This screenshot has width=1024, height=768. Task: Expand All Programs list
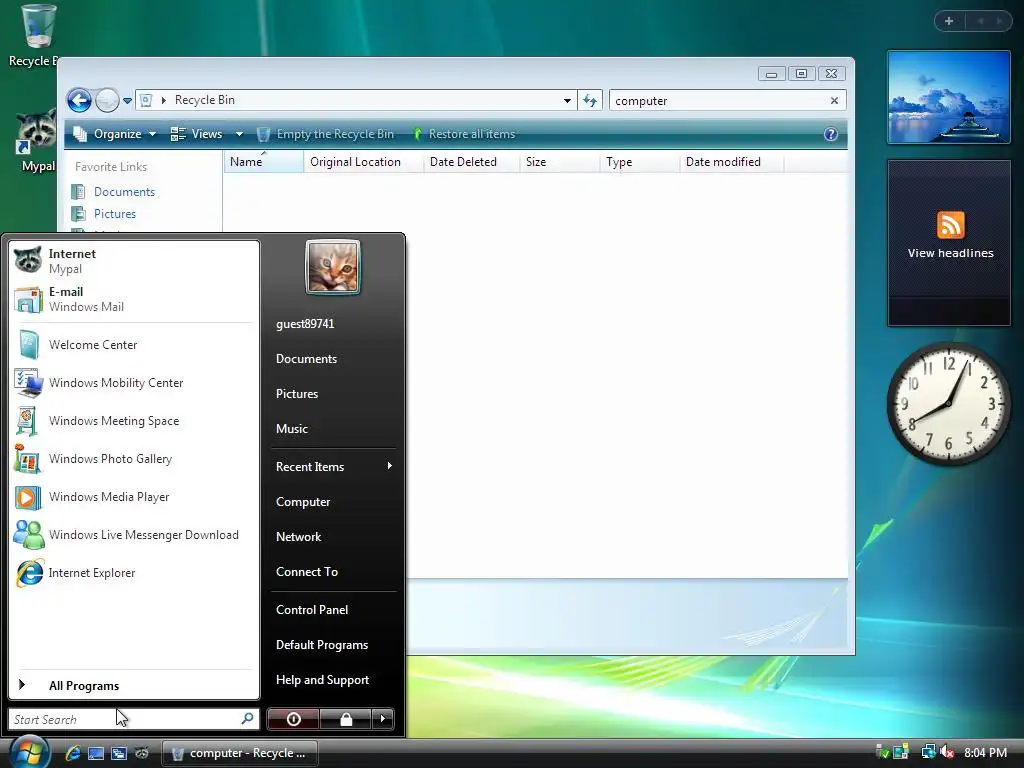click(x=134, y=685)
